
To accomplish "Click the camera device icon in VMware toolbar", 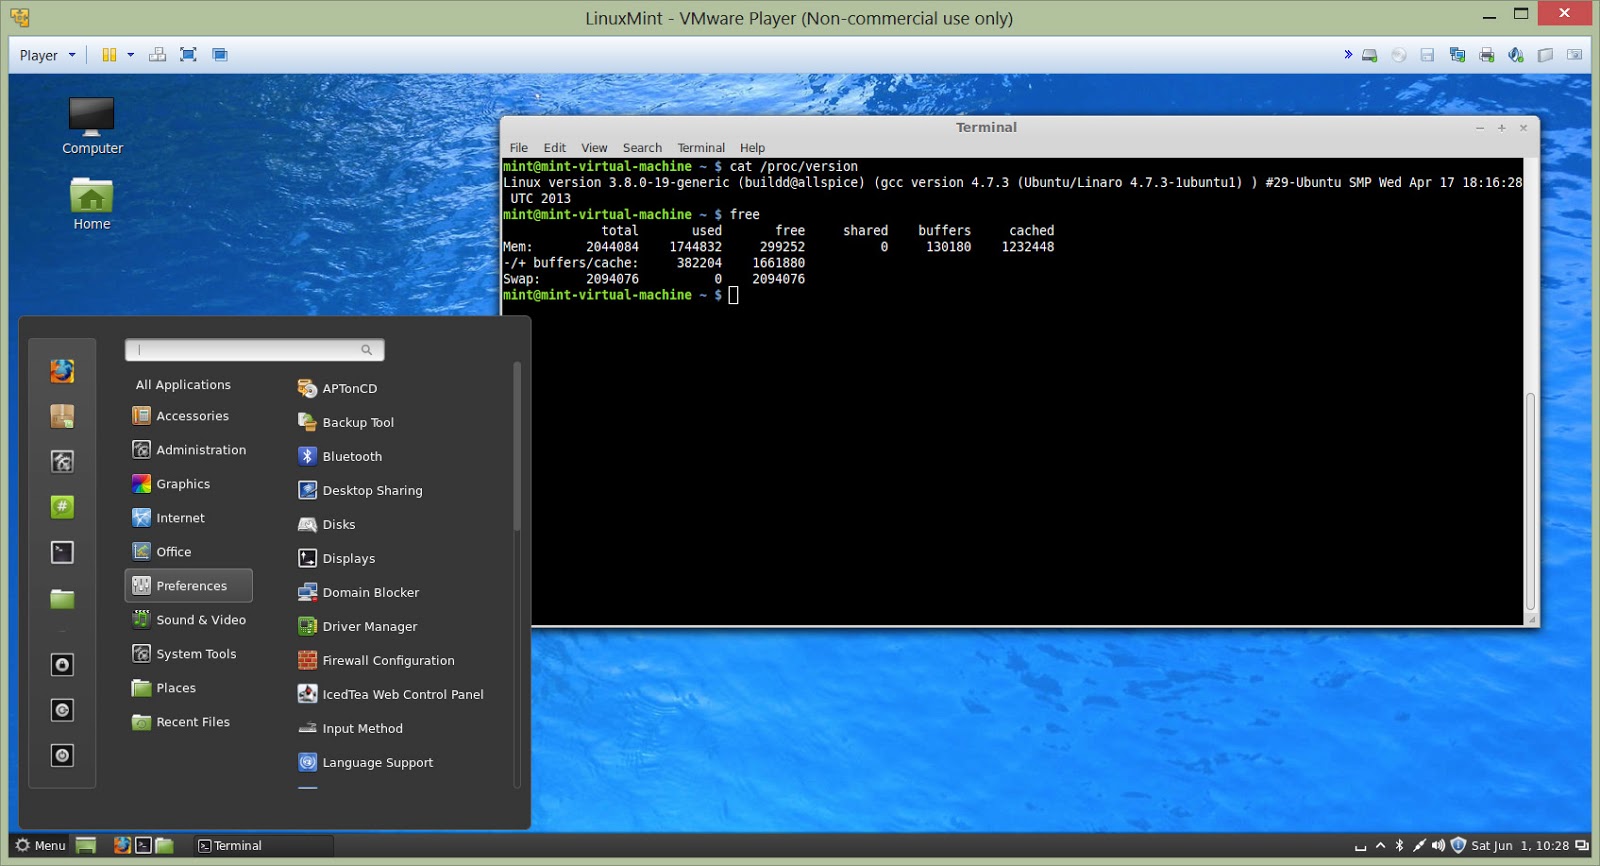I will tap(1575, 55).
